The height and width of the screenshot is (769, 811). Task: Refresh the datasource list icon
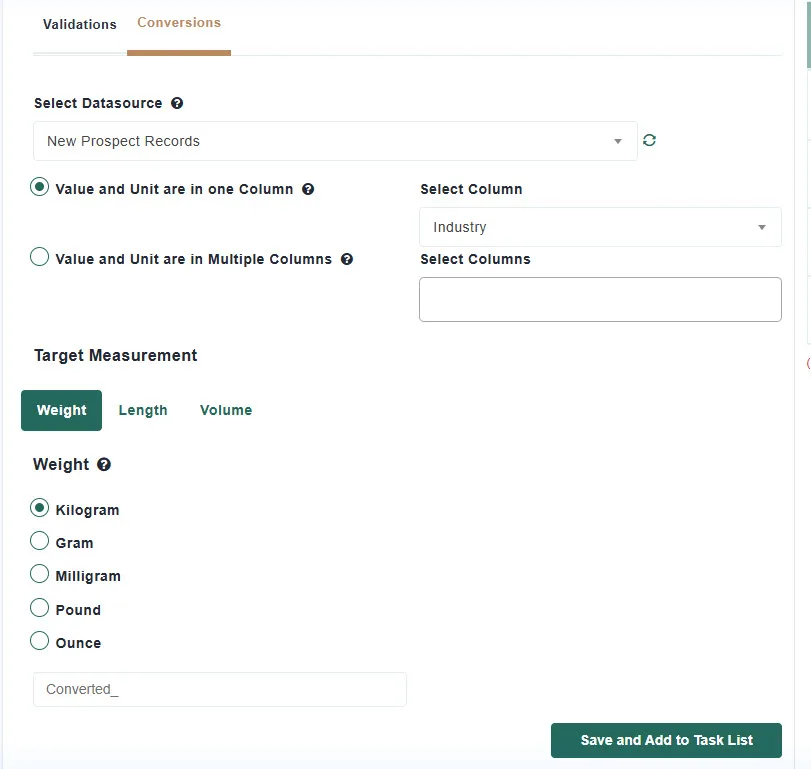click(649, 140)
